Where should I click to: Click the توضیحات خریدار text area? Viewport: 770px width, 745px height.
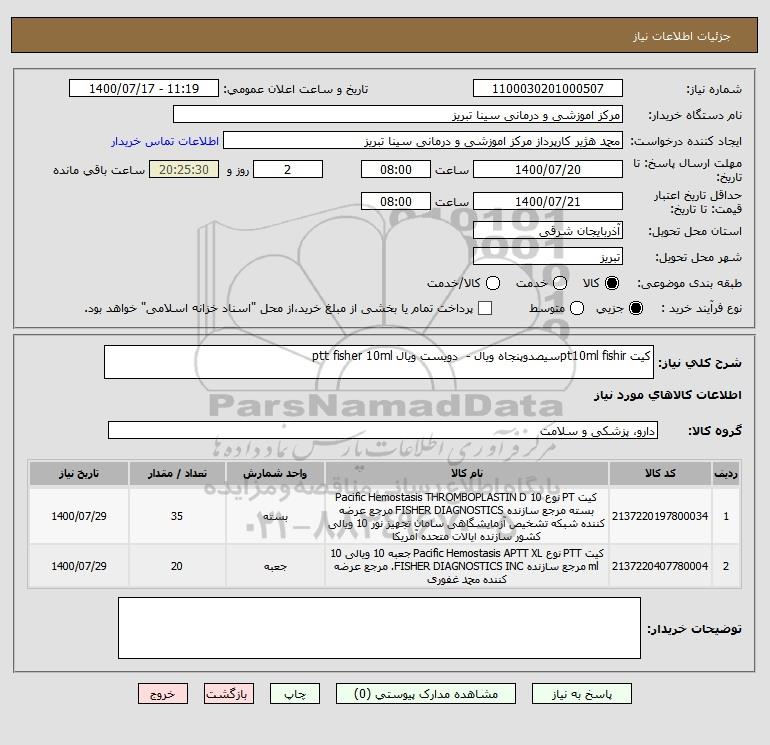[x=379, y=628]
